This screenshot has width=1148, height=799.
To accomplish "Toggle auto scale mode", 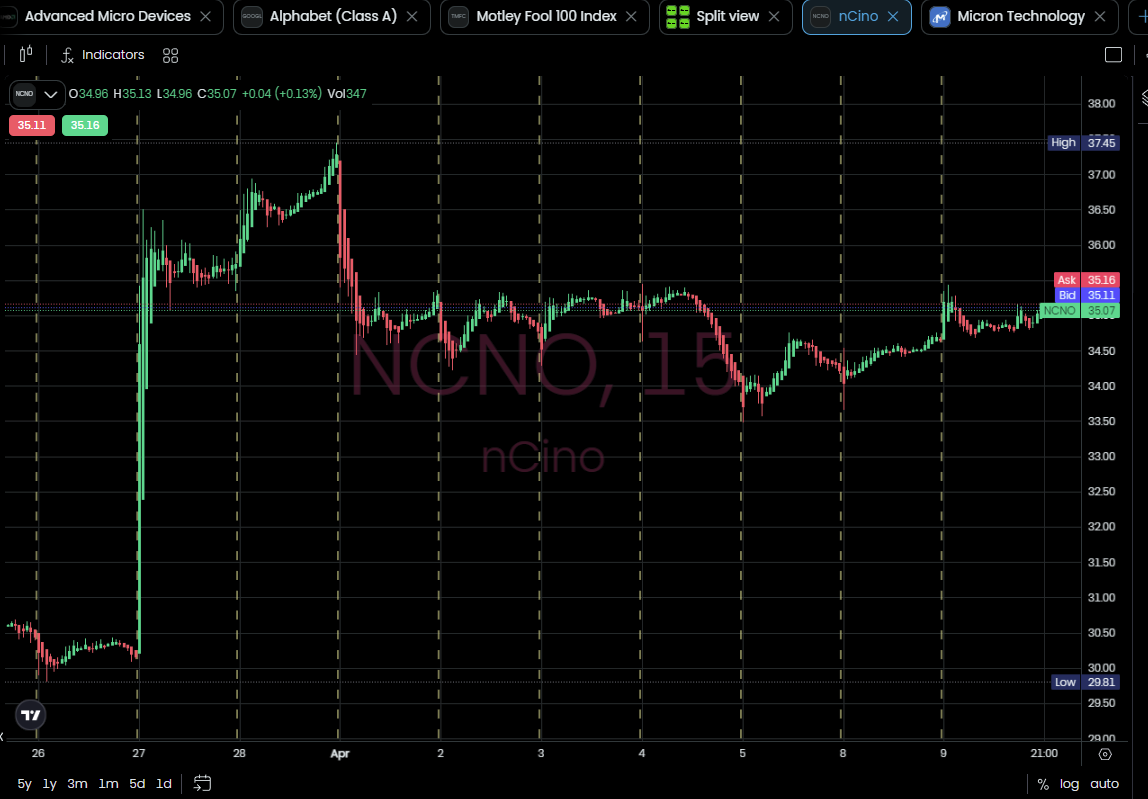I will click(1104, 784).
